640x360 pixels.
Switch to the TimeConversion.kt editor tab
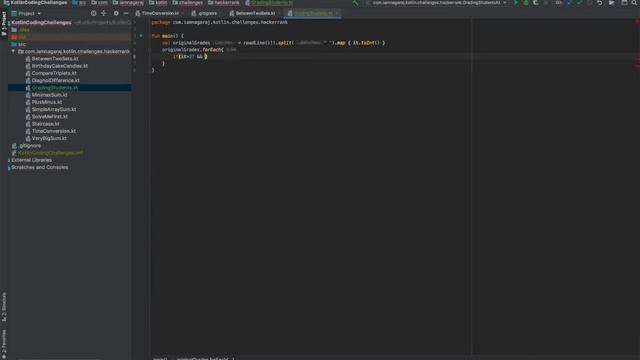pos(157,13)
